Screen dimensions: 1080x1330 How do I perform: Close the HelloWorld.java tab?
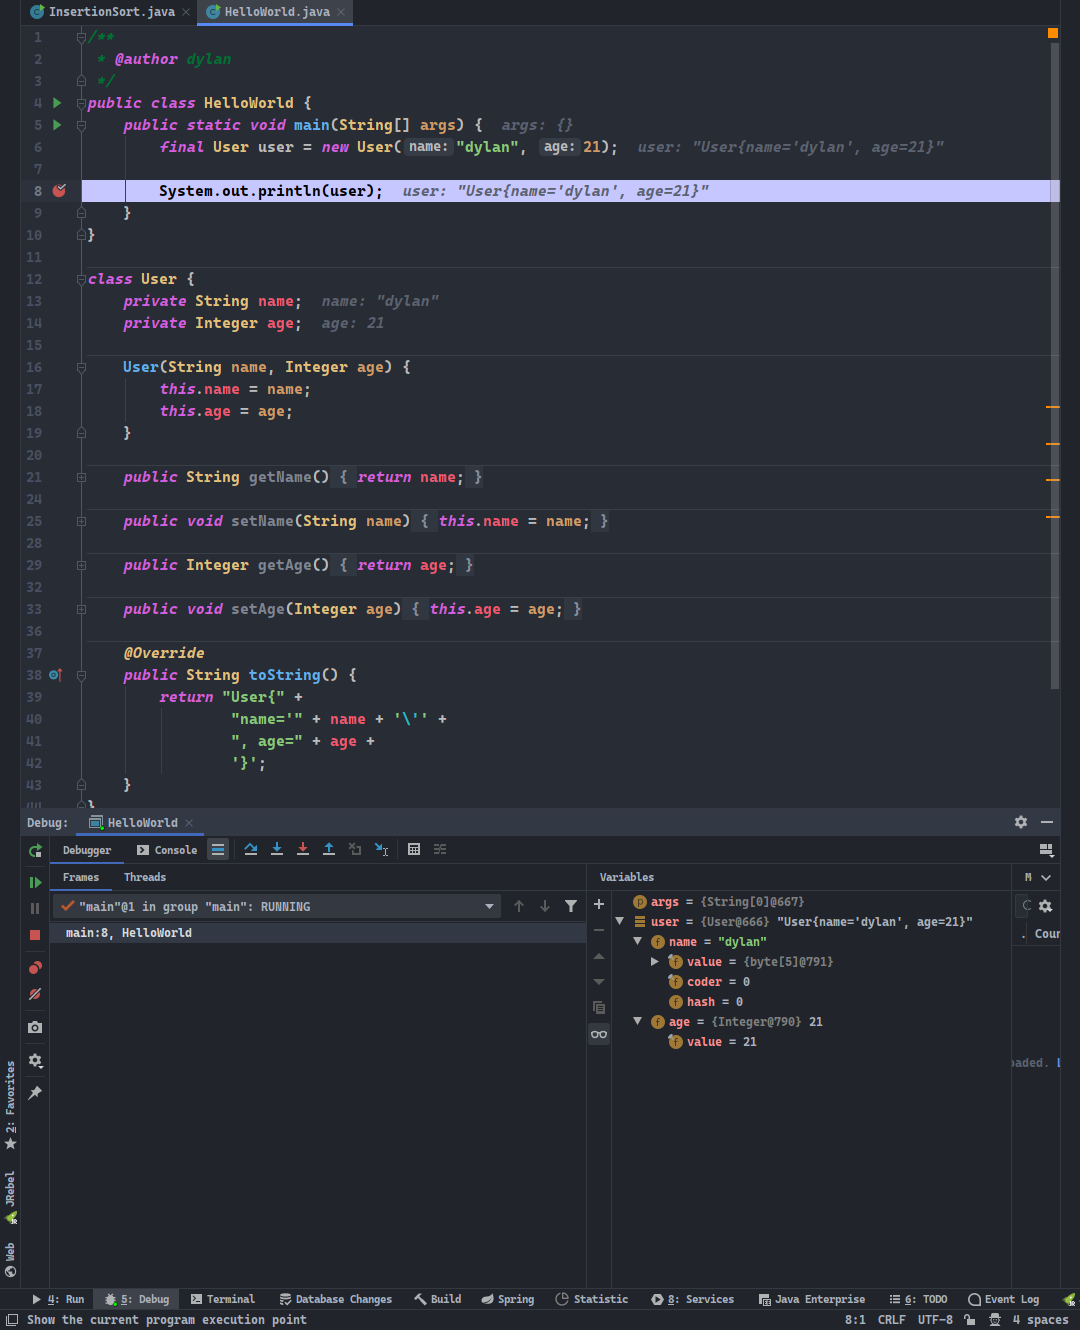(341, 12)
